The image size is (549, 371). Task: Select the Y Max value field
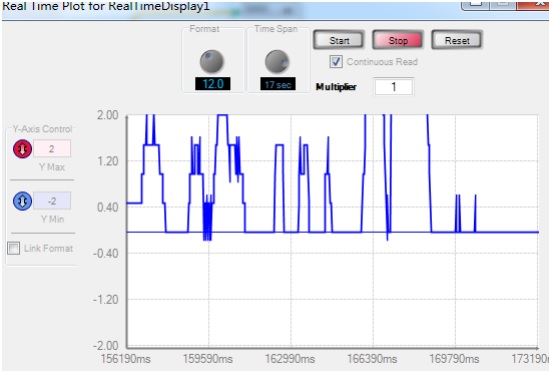coord(52,149)
